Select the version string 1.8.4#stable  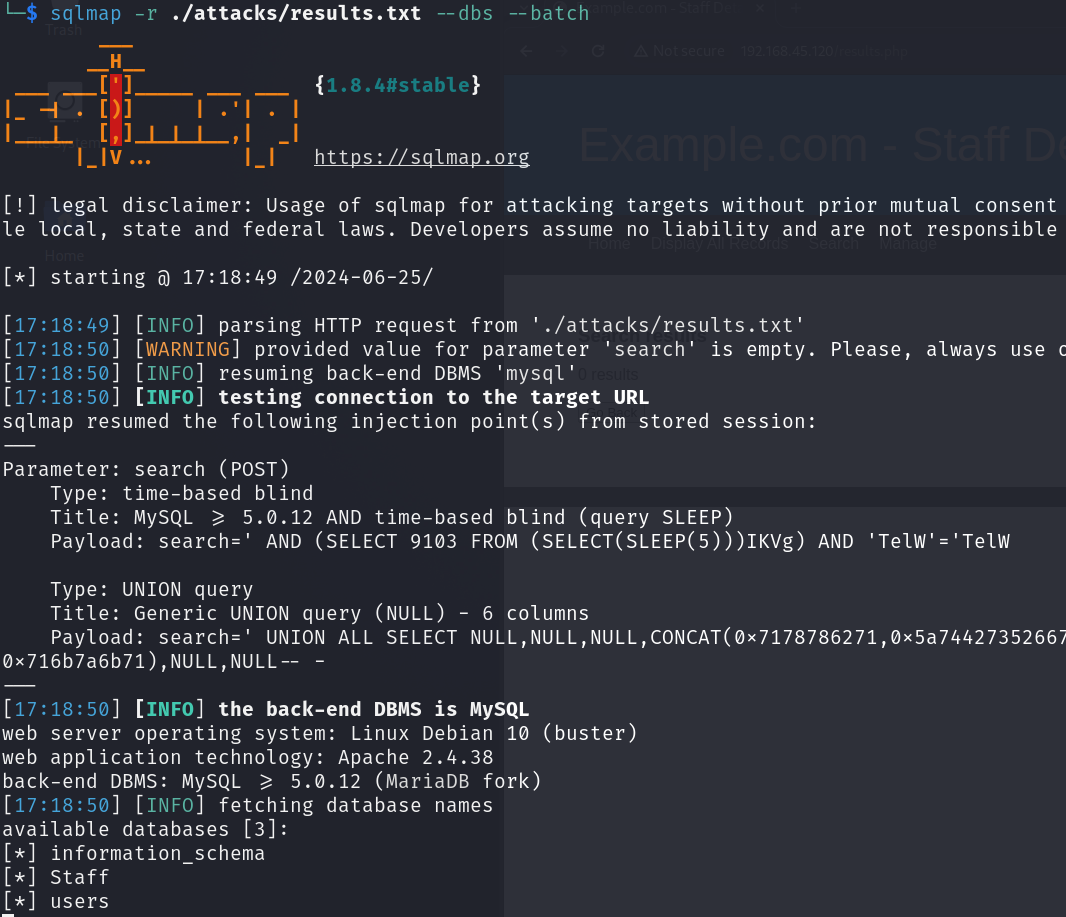tap(398, 85)
